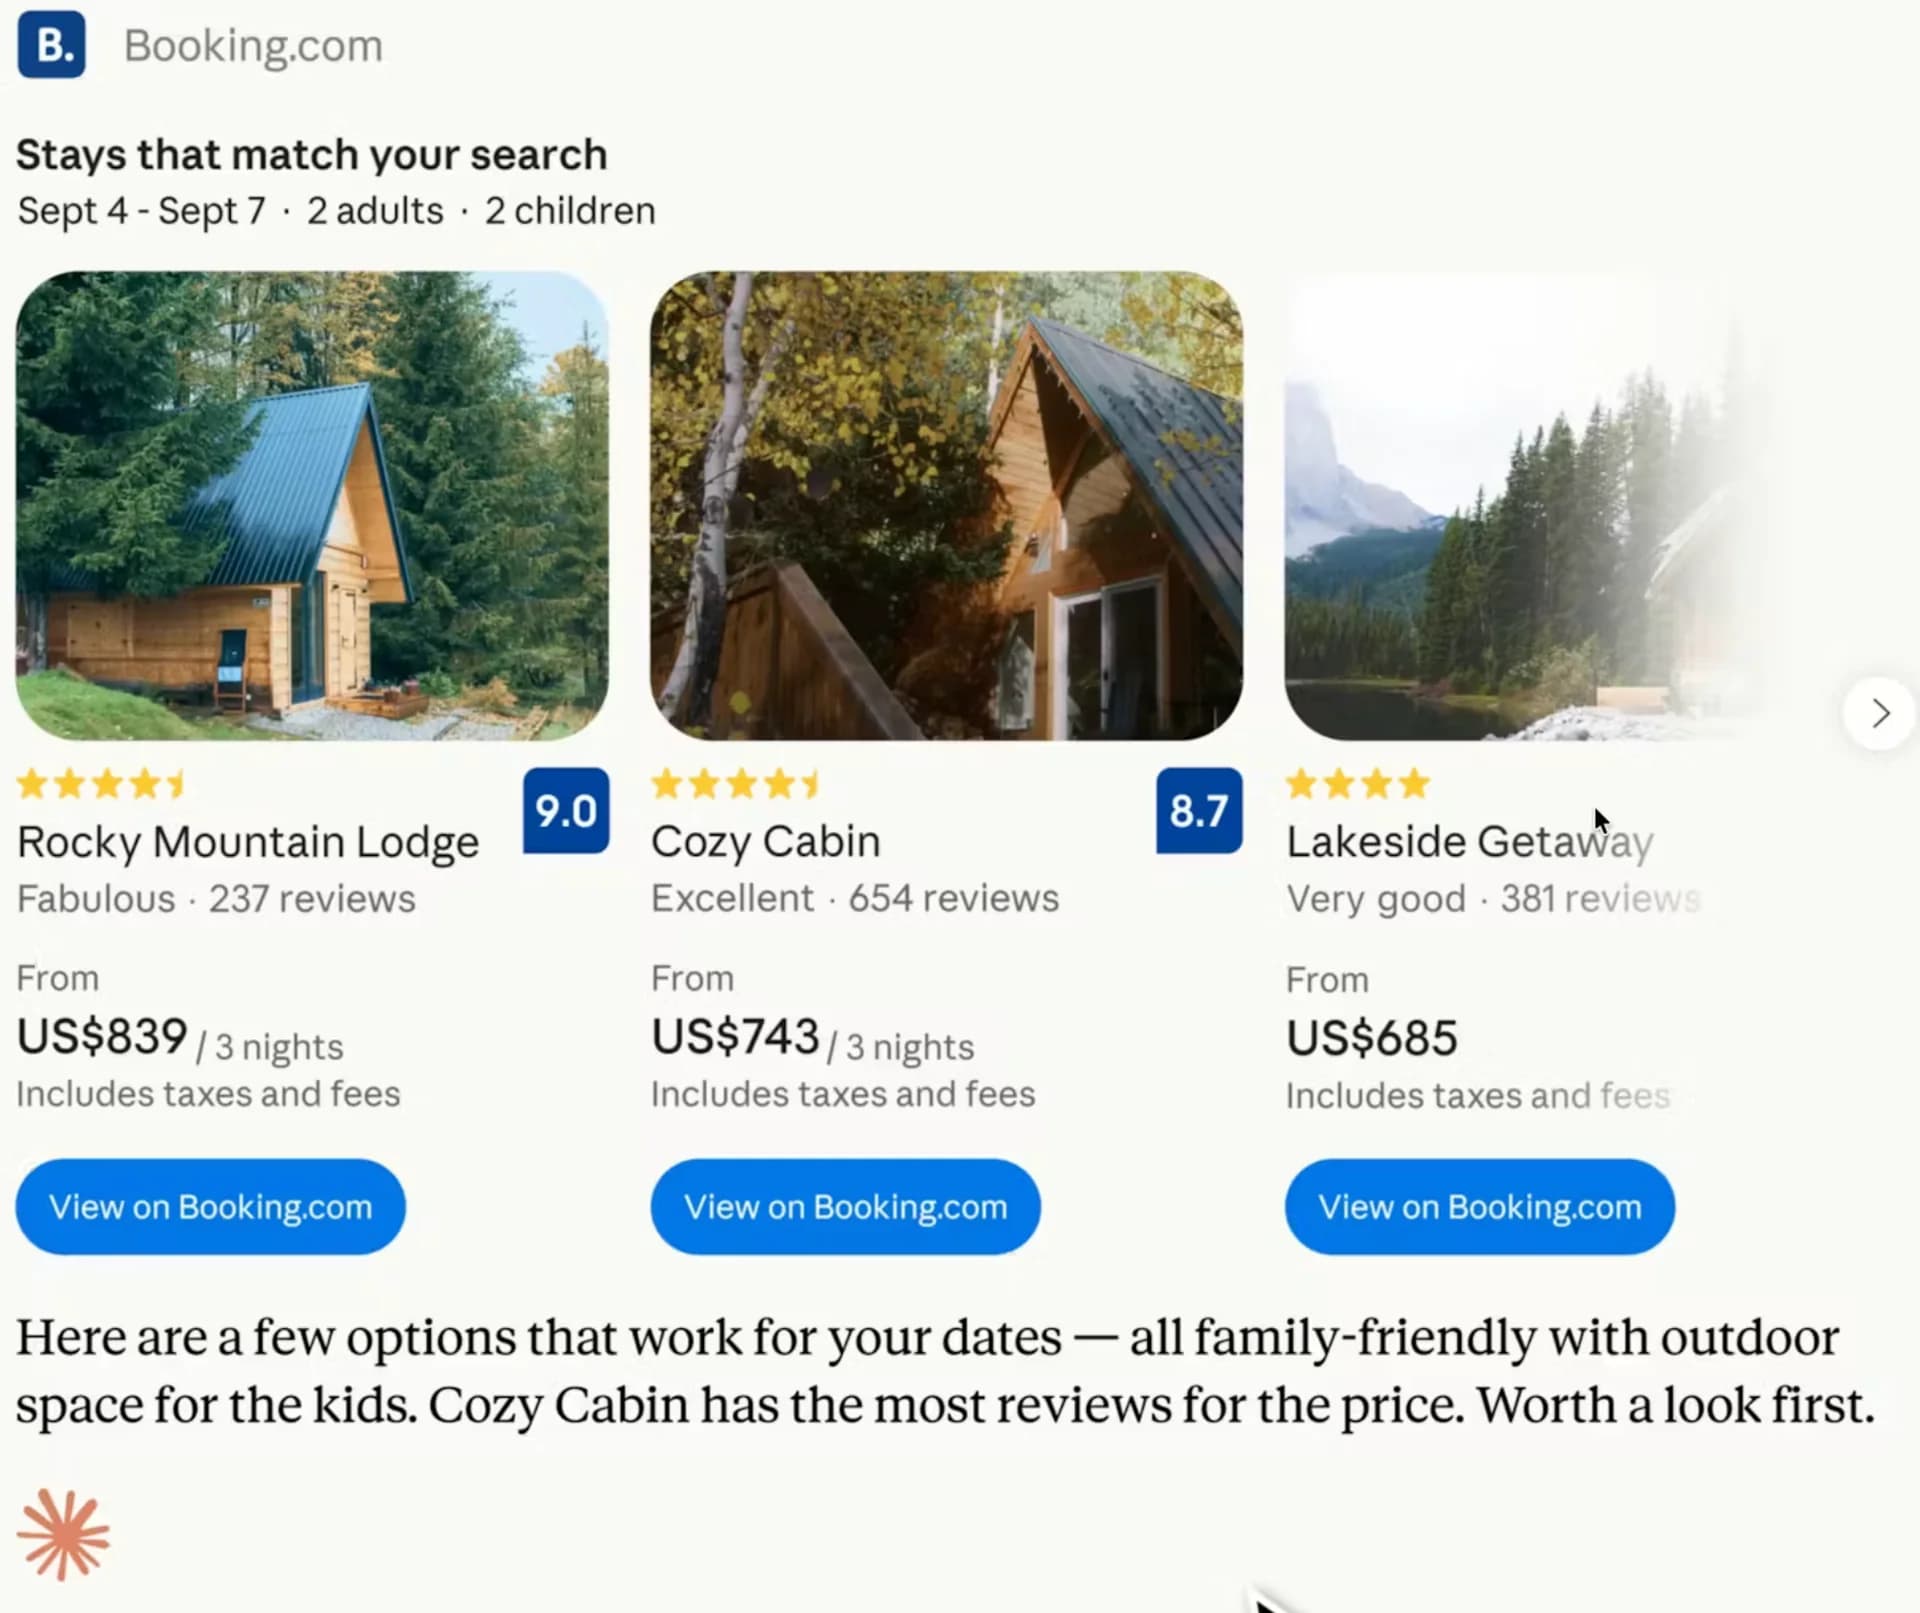Click the 9.0 rating badge
The width and height of the screenshot is (1920, 1613).
(566, 811)
